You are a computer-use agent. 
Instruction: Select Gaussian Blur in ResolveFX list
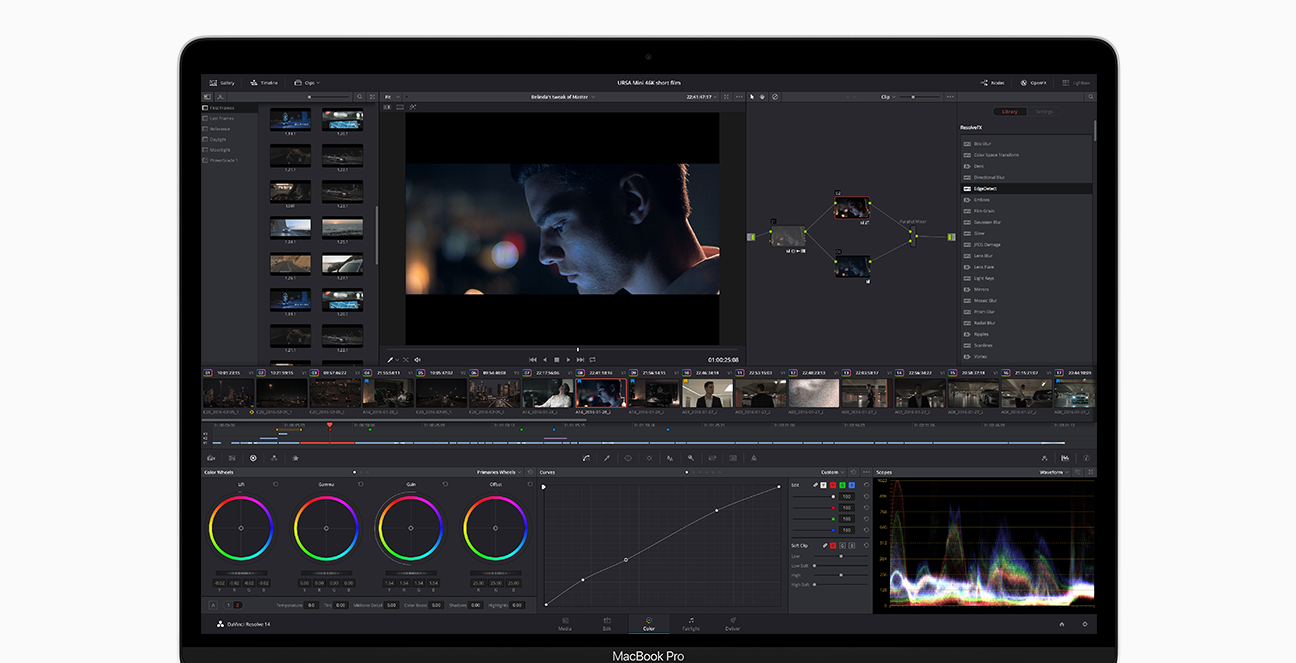point(987,222)
